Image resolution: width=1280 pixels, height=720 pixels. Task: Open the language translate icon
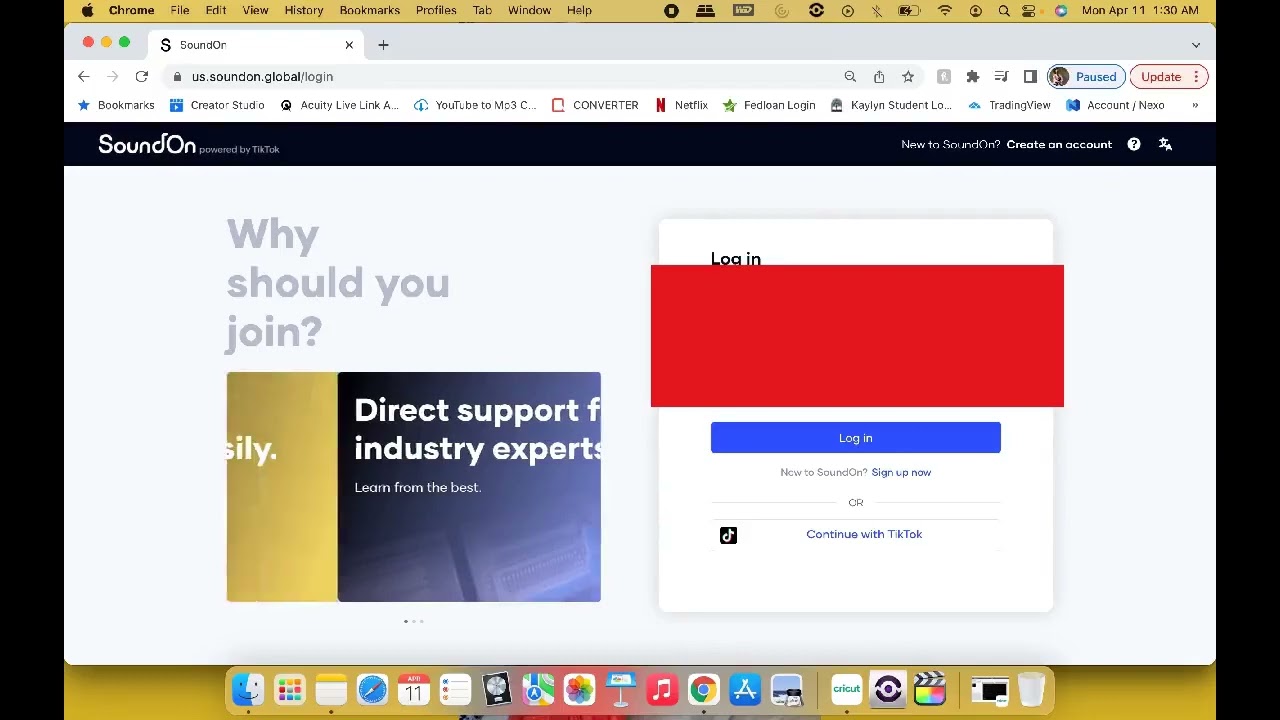pyautogui.click(x=1165, y=144)
